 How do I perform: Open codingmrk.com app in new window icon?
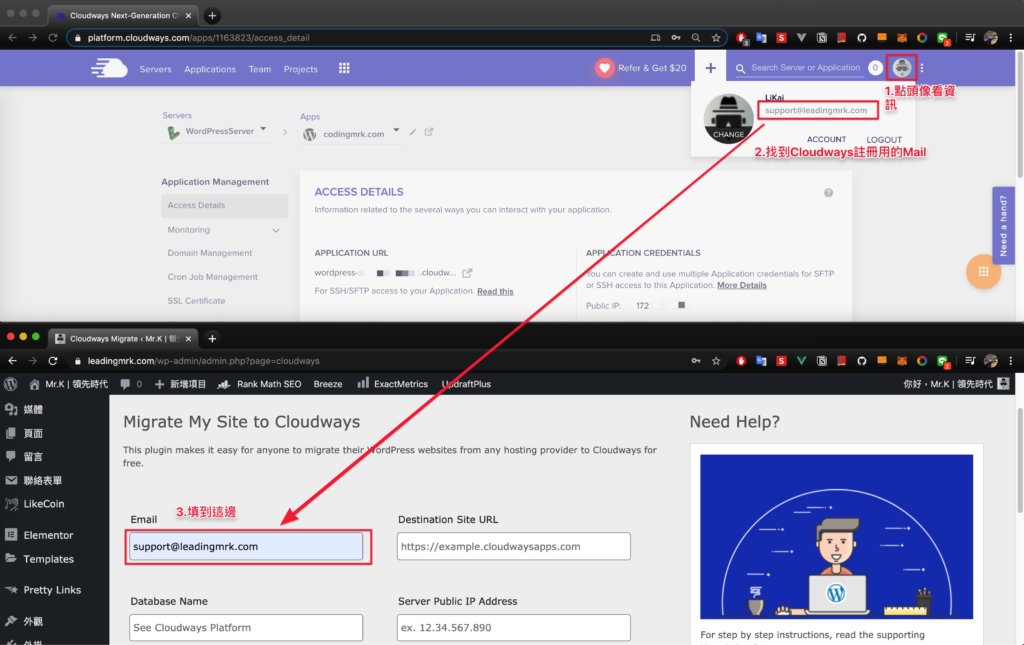pyautogui.click(x=429, y=132)
